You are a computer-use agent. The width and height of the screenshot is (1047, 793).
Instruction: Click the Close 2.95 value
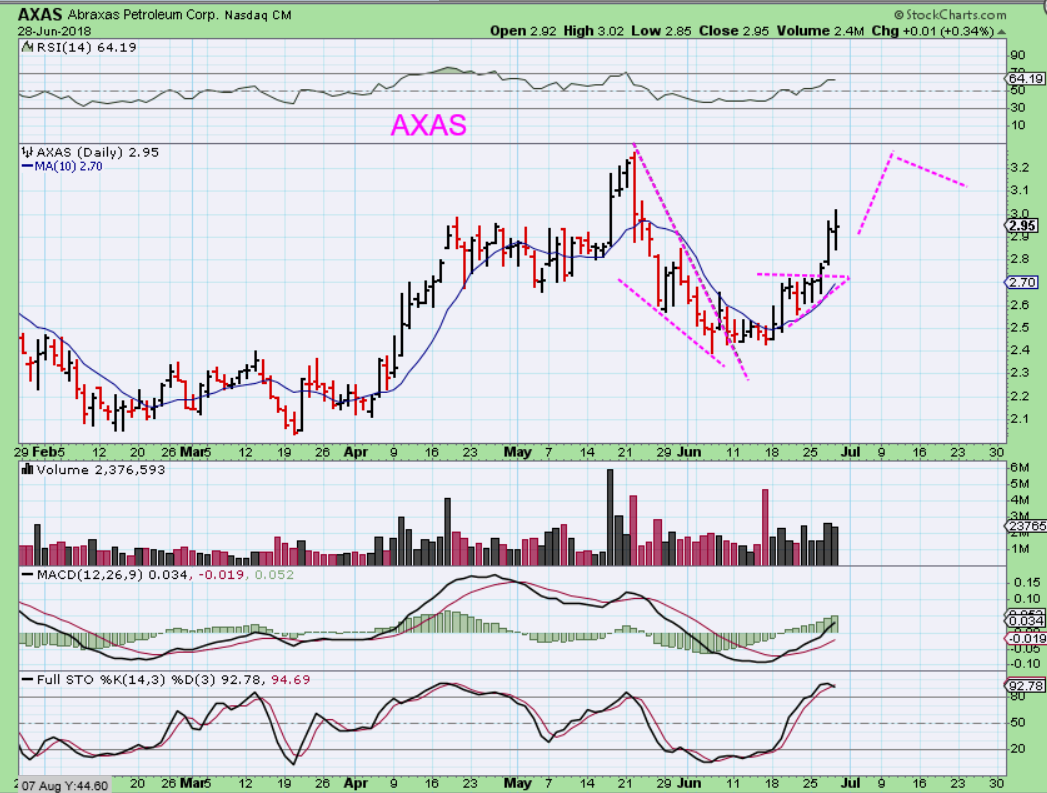(734, 31)
